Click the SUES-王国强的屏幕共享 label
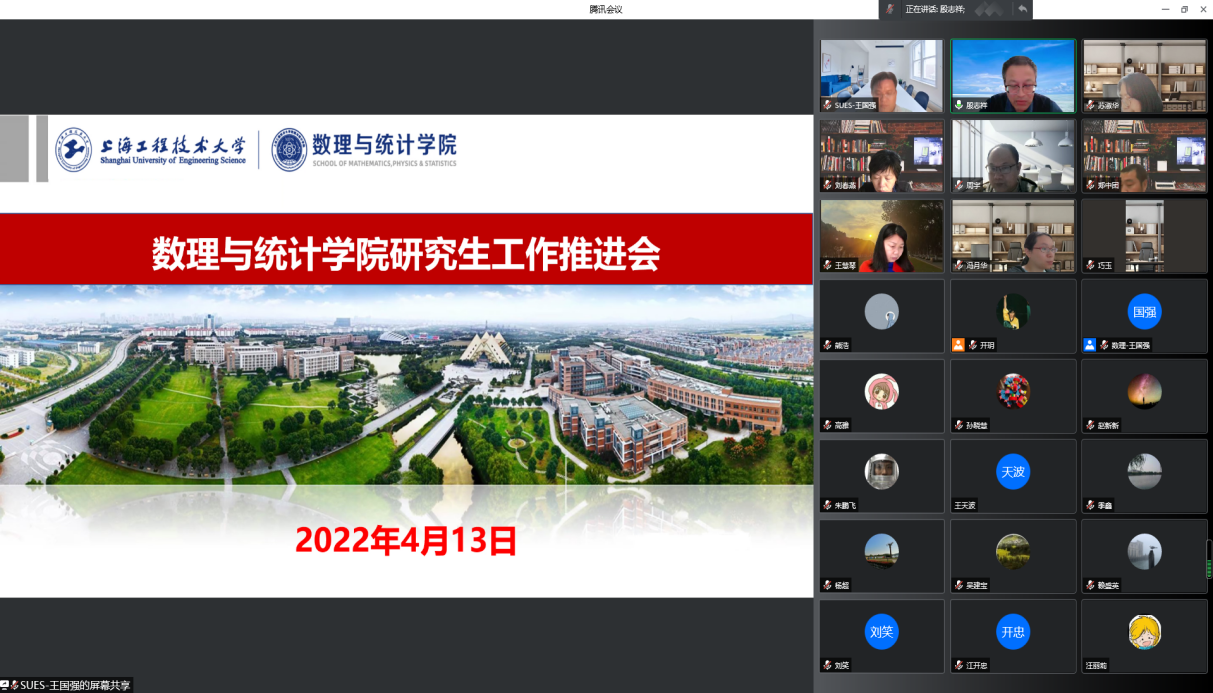Viewport: 1213px width, 693px height. pos(74,685)
